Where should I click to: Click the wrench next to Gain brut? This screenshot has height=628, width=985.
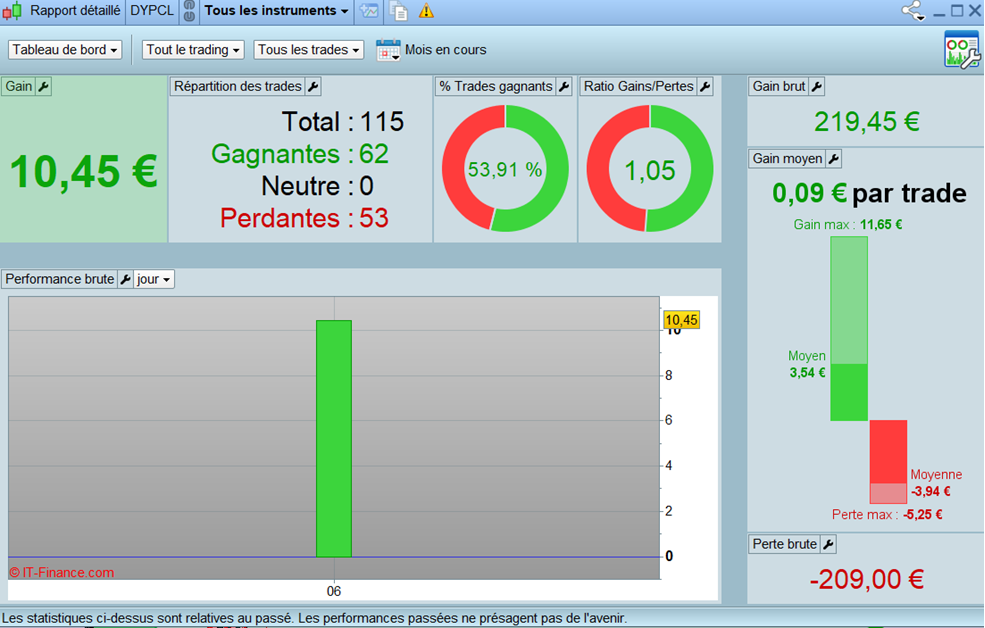click(817, 87)
